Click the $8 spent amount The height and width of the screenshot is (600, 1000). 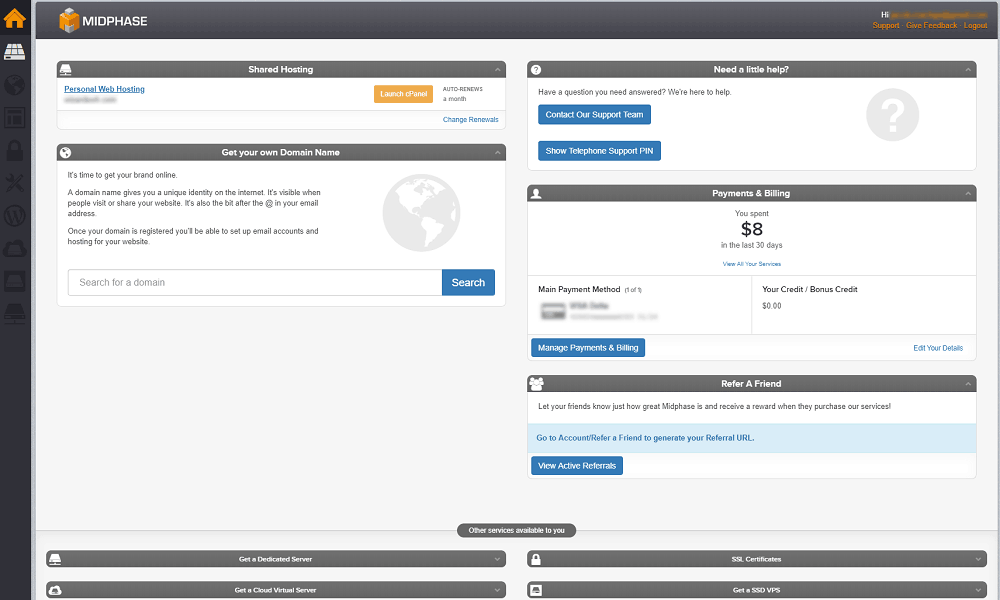[751, 229]
